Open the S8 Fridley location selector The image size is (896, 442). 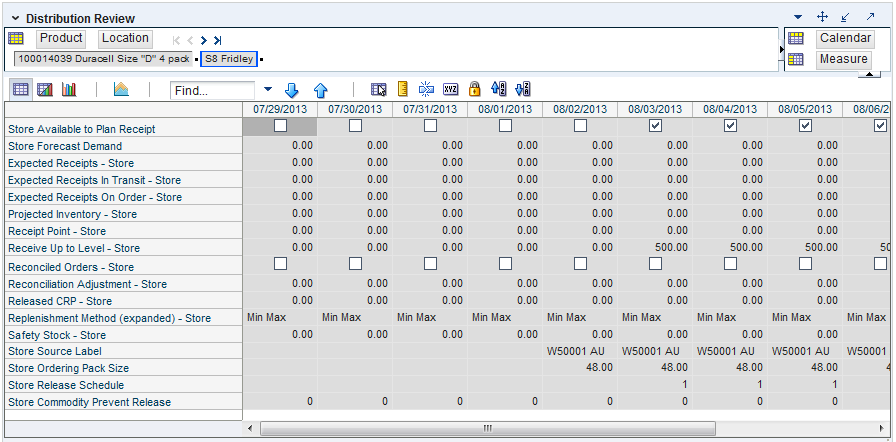tap(229, 58)
